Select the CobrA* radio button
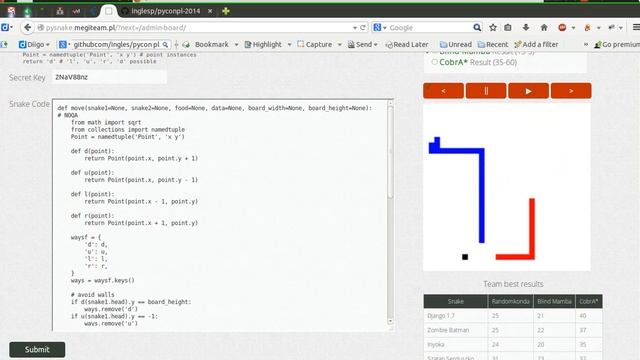This screenshot has width=640, height=360. click(x=434, y=62)
